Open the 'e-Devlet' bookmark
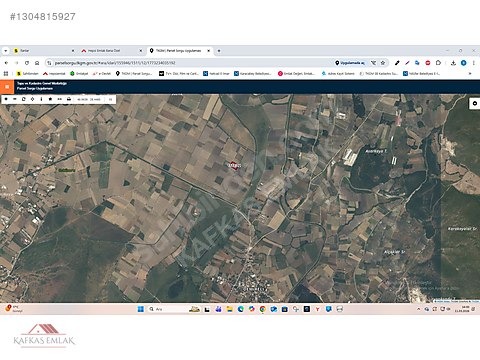The height and width of the screenshot is (360, 480). click(x=102, y=73)
